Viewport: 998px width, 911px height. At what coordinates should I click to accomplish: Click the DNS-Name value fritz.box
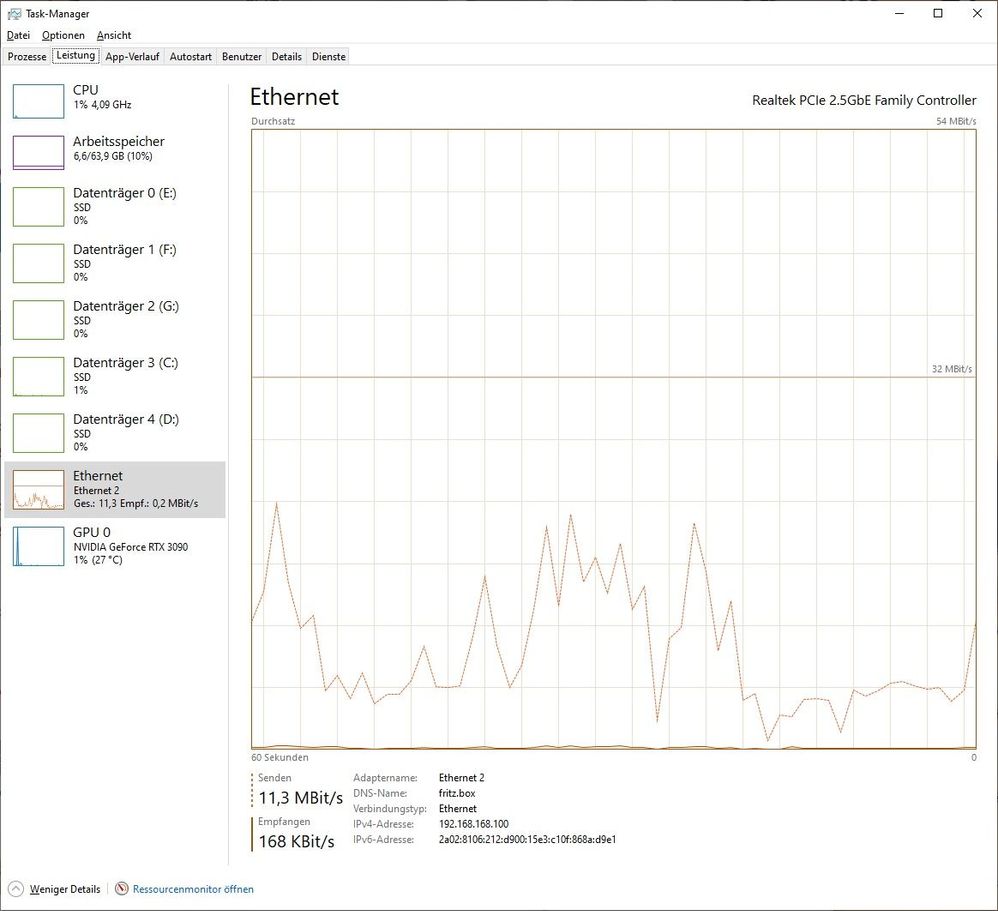pyautogui.click(x=457, y=793)
